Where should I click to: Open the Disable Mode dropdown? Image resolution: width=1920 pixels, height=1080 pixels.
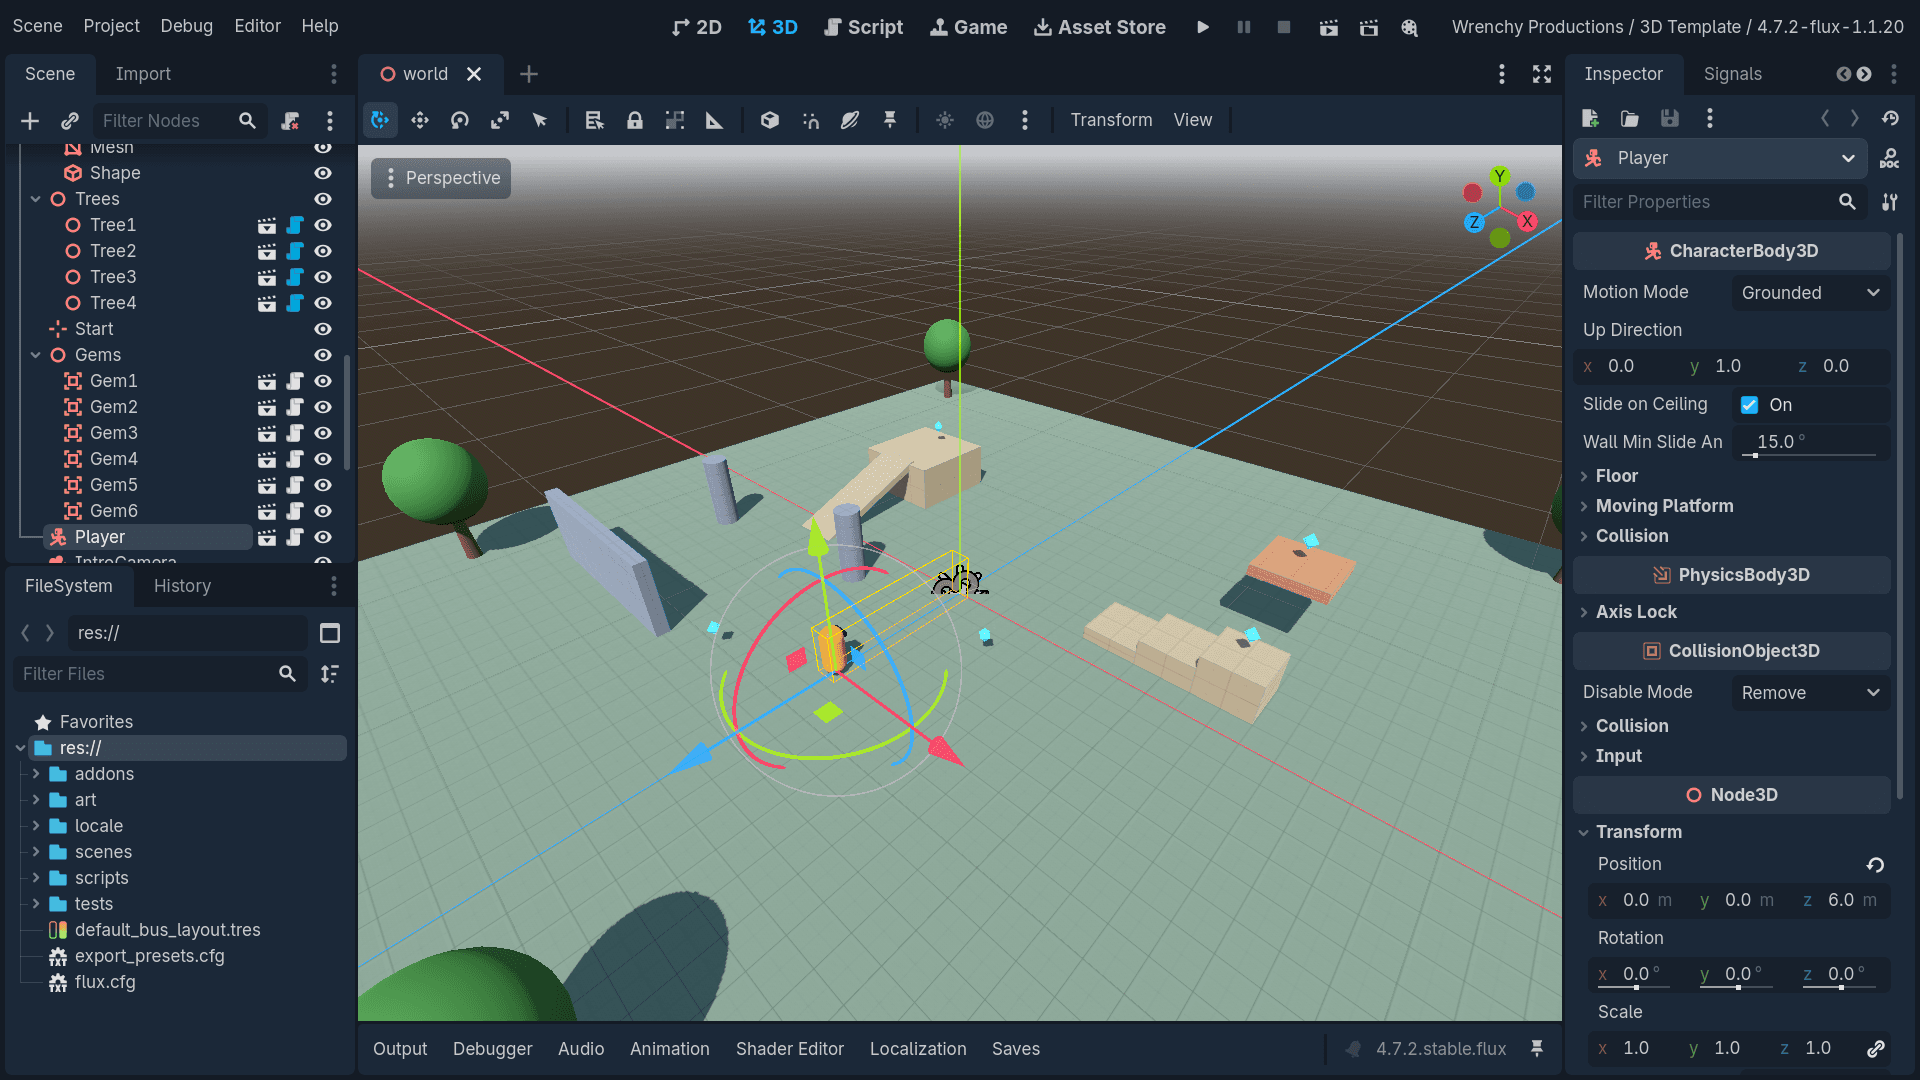click(x=1811, y=693)
